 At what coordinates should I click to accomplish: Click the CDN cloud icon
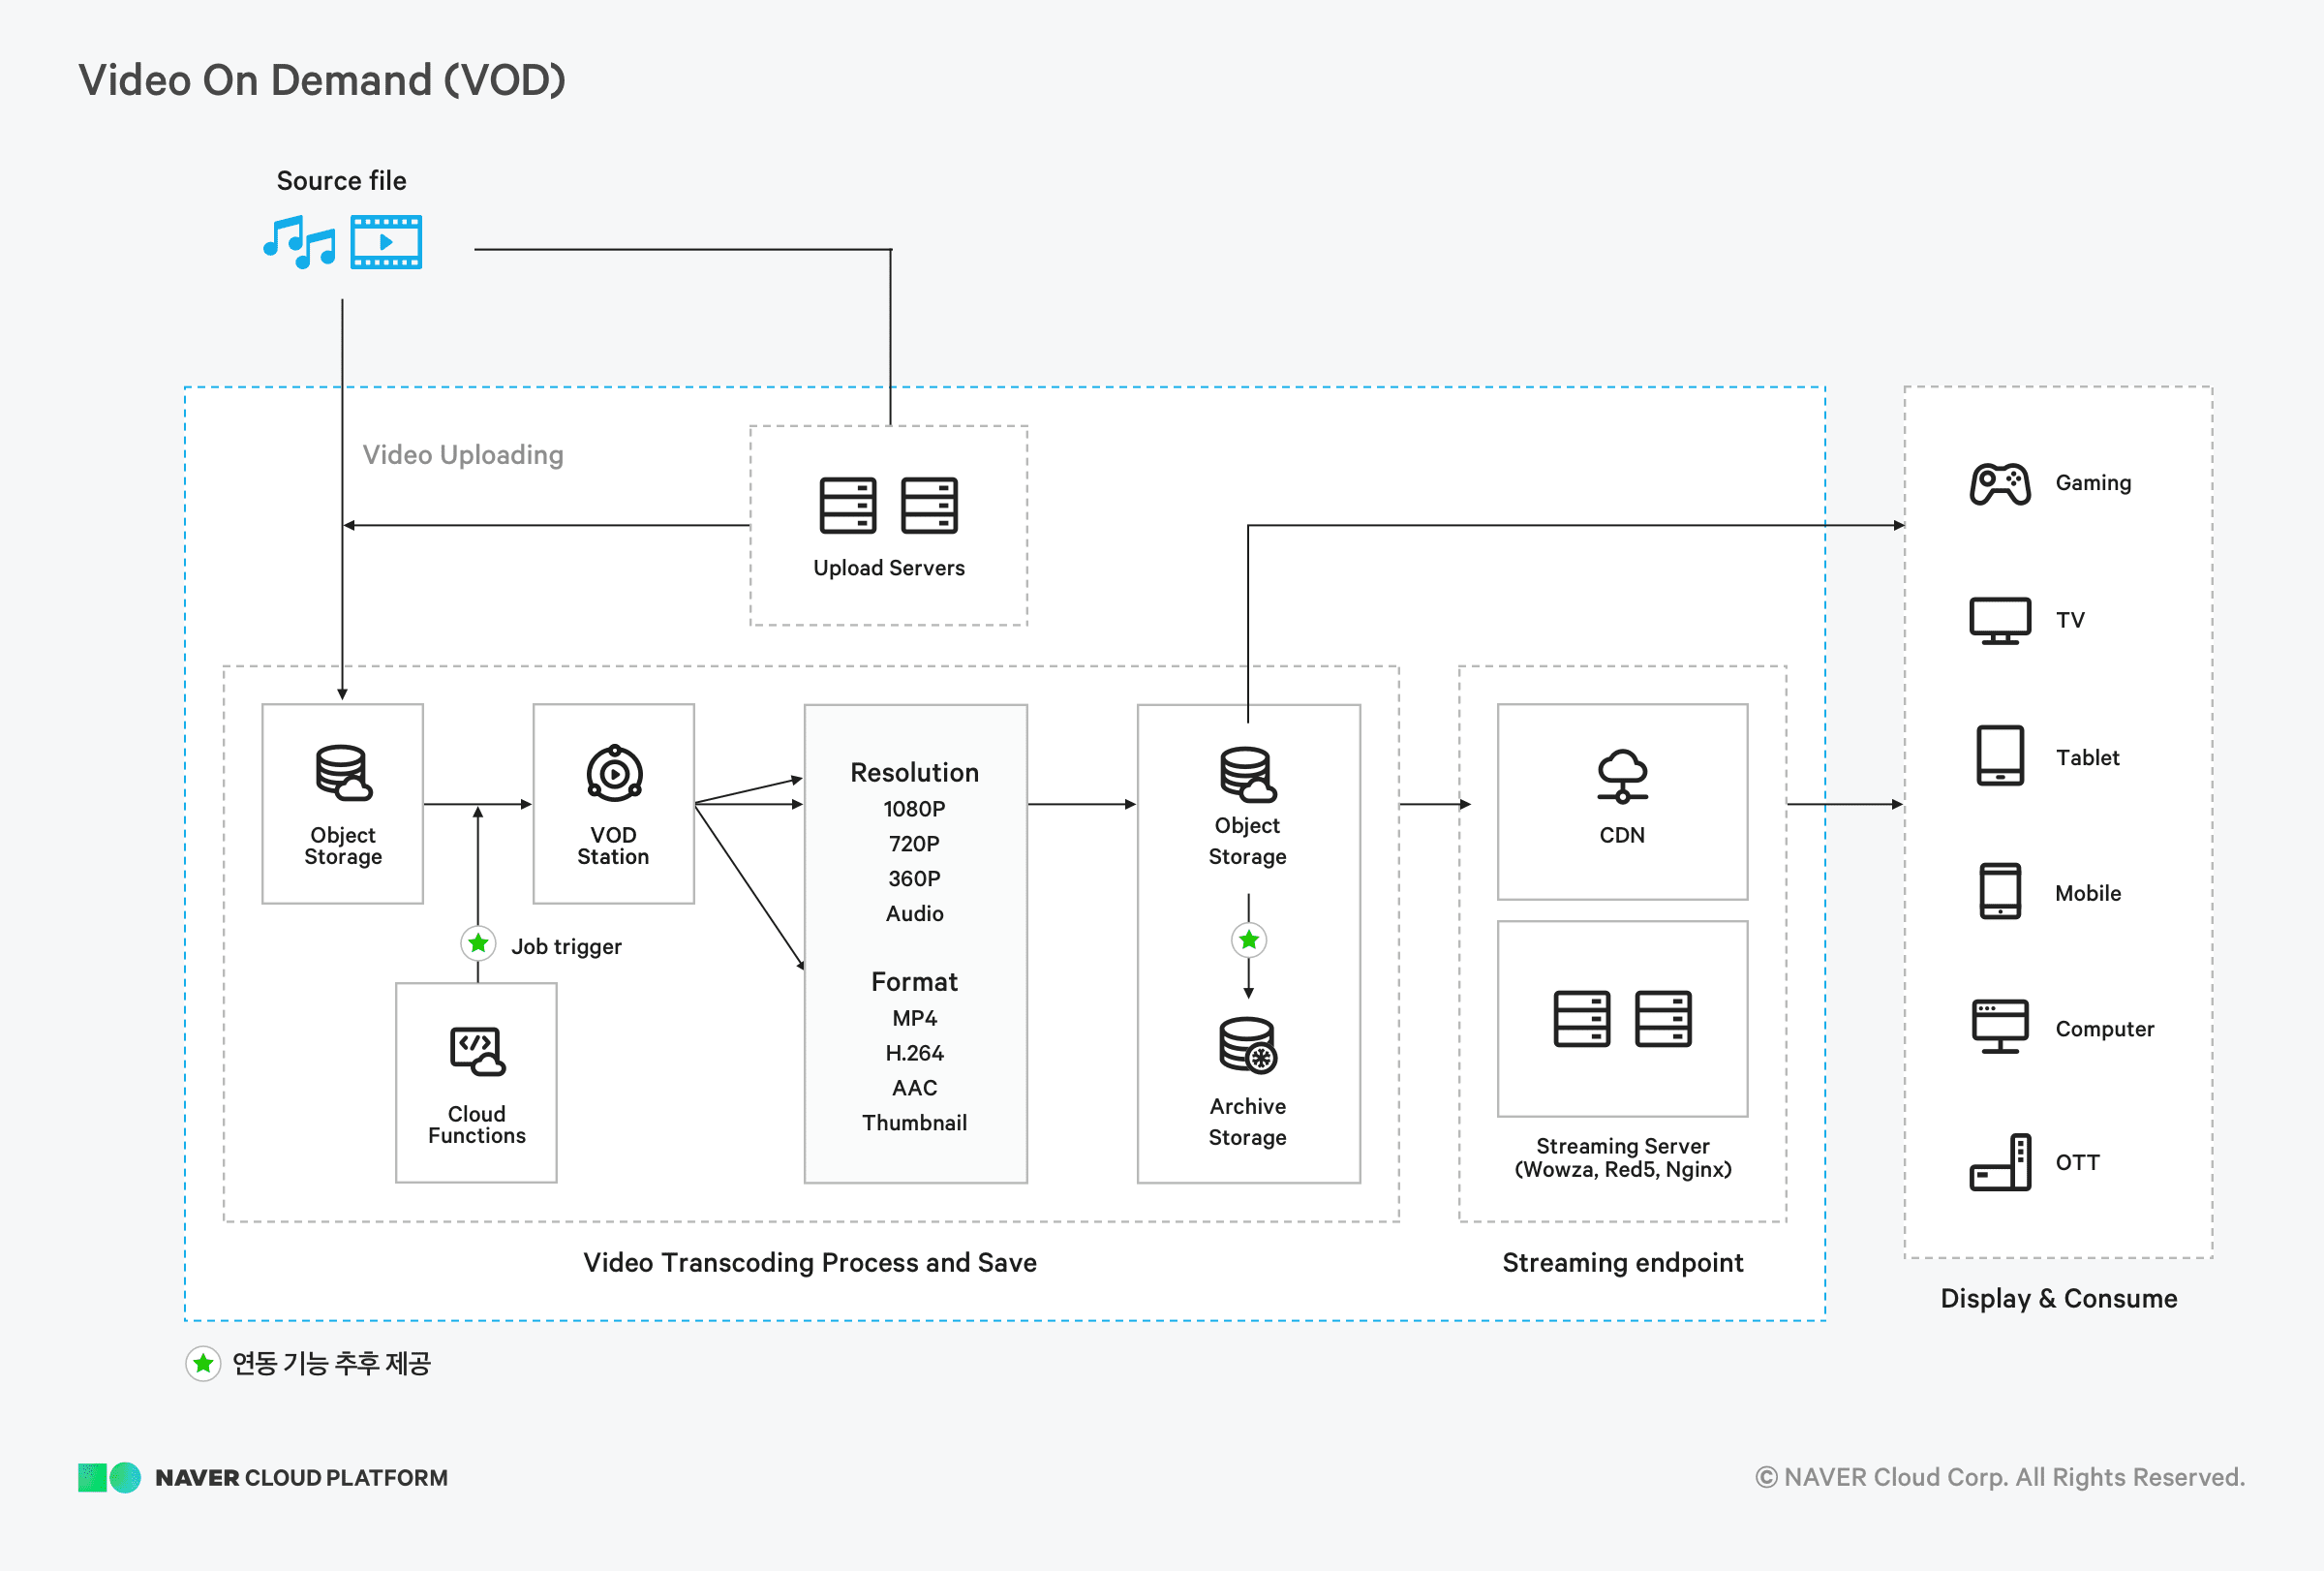point(1622,776)
